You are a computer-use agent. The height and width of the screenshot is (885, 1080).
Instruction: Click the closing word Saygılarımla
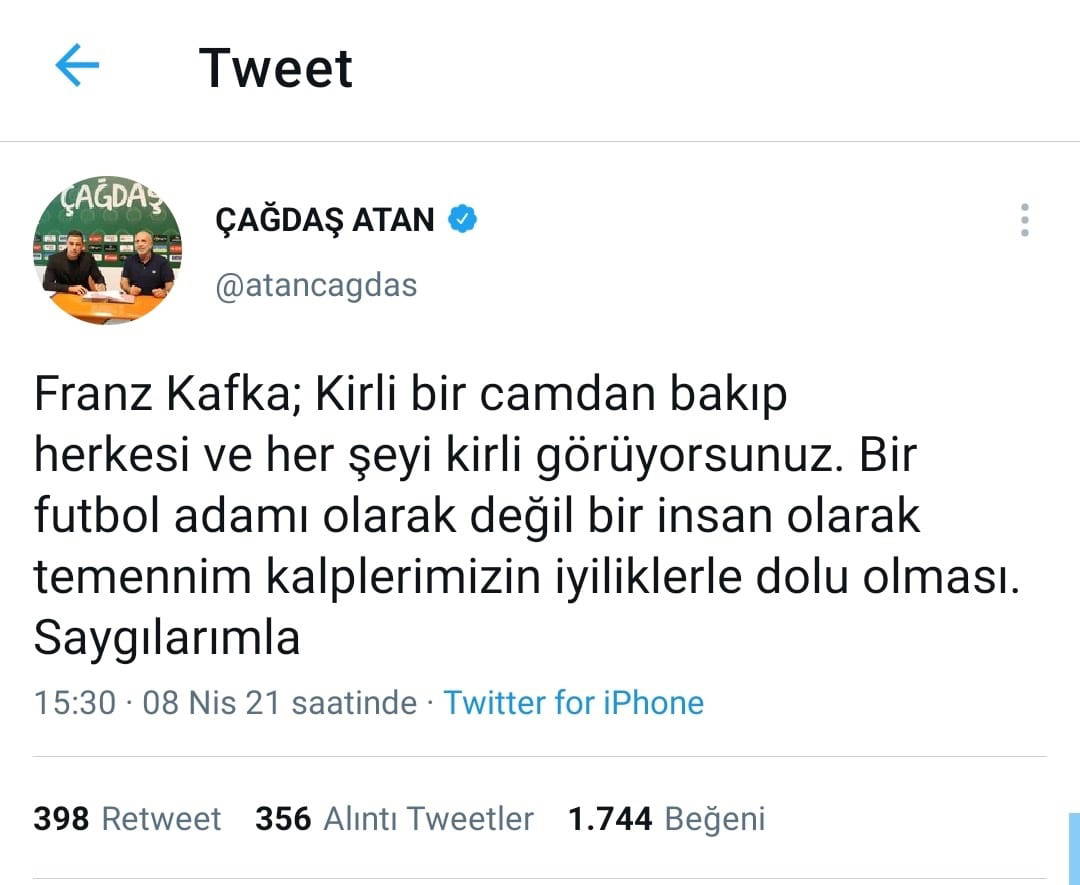[x=167, y=638]
